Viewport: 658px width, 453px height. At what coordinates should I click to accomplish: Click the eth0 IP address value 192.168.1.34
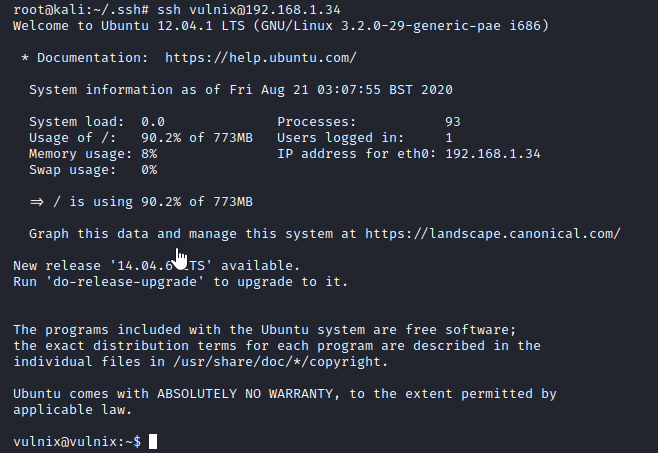[493, 154]
